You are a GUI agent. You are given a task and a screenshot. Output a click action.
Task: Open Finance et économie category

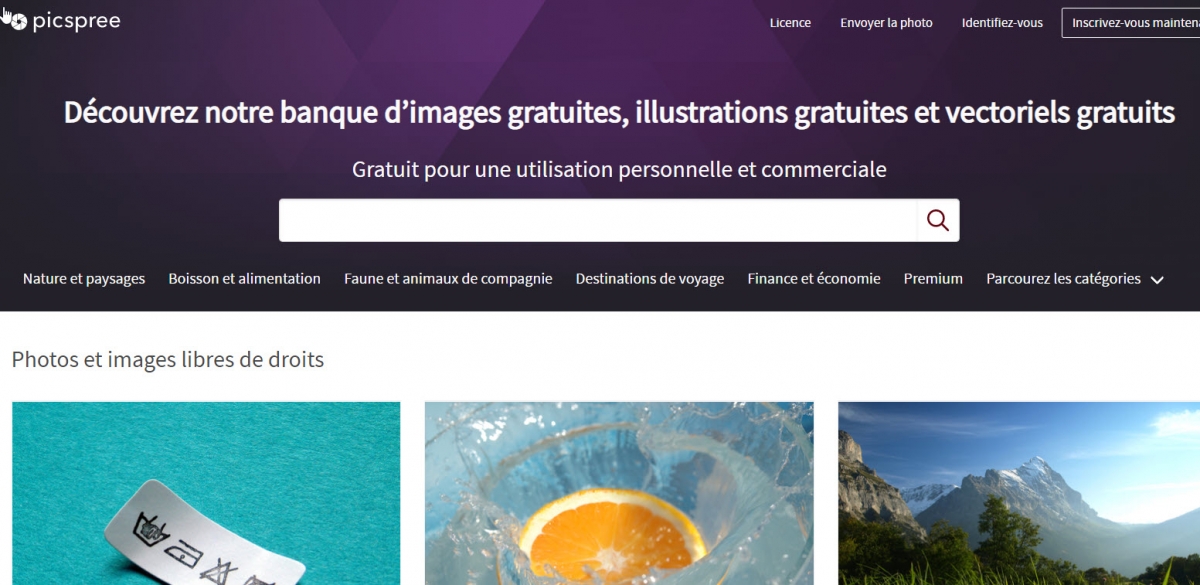814,279
